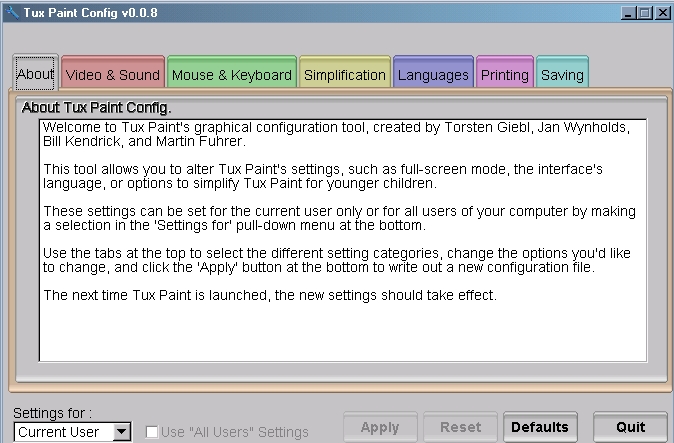Viewport: 674px width, 443px height.
Task: Open the Languages tab
Action: [x=433, y=74]
